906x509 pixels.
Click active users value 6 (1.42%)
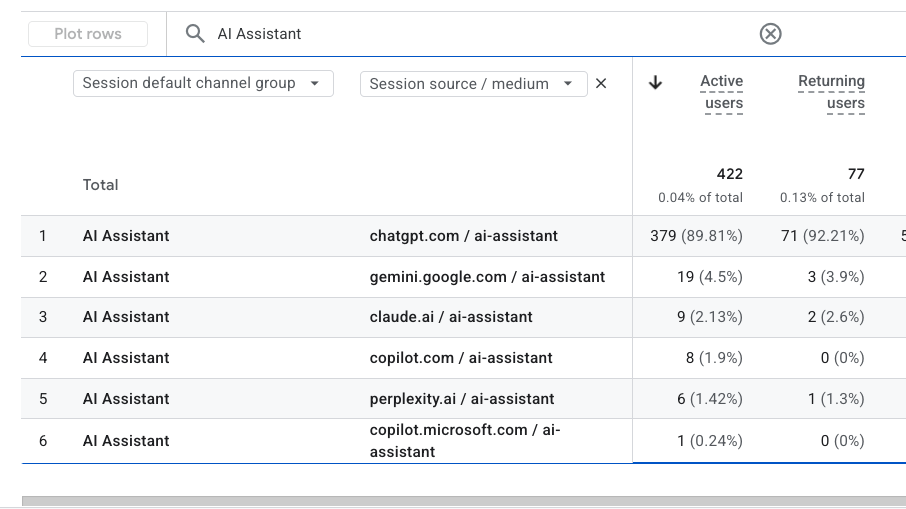click(710, 399)
